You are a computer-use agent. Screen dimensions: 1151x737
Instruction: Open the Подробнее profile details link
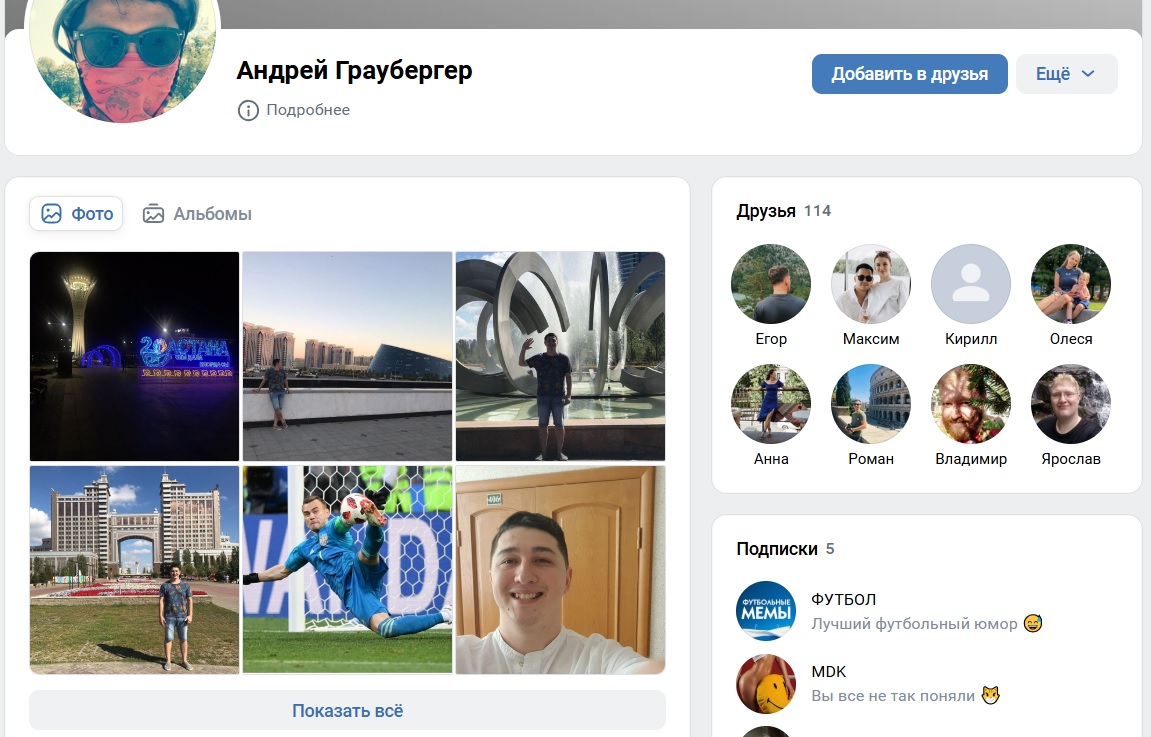tap(308, 110)
